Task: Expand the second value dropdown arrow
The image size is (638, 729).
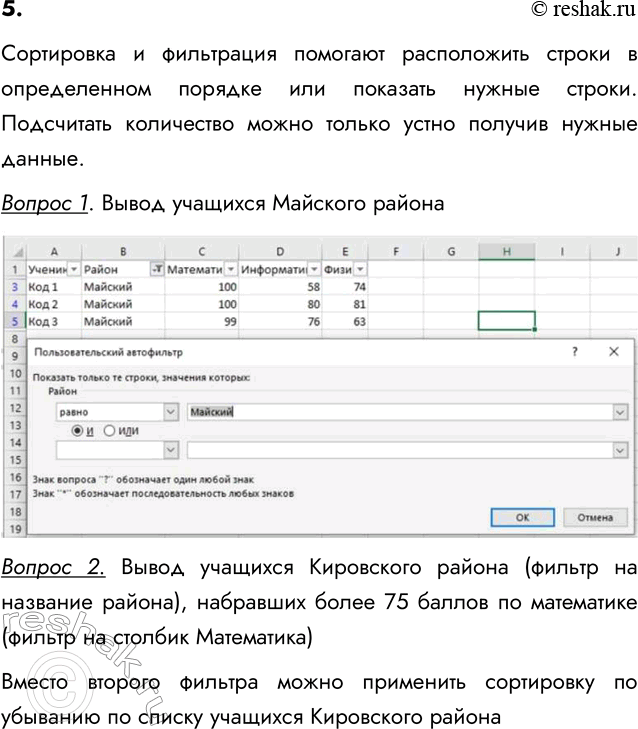Action: point(619,450)
